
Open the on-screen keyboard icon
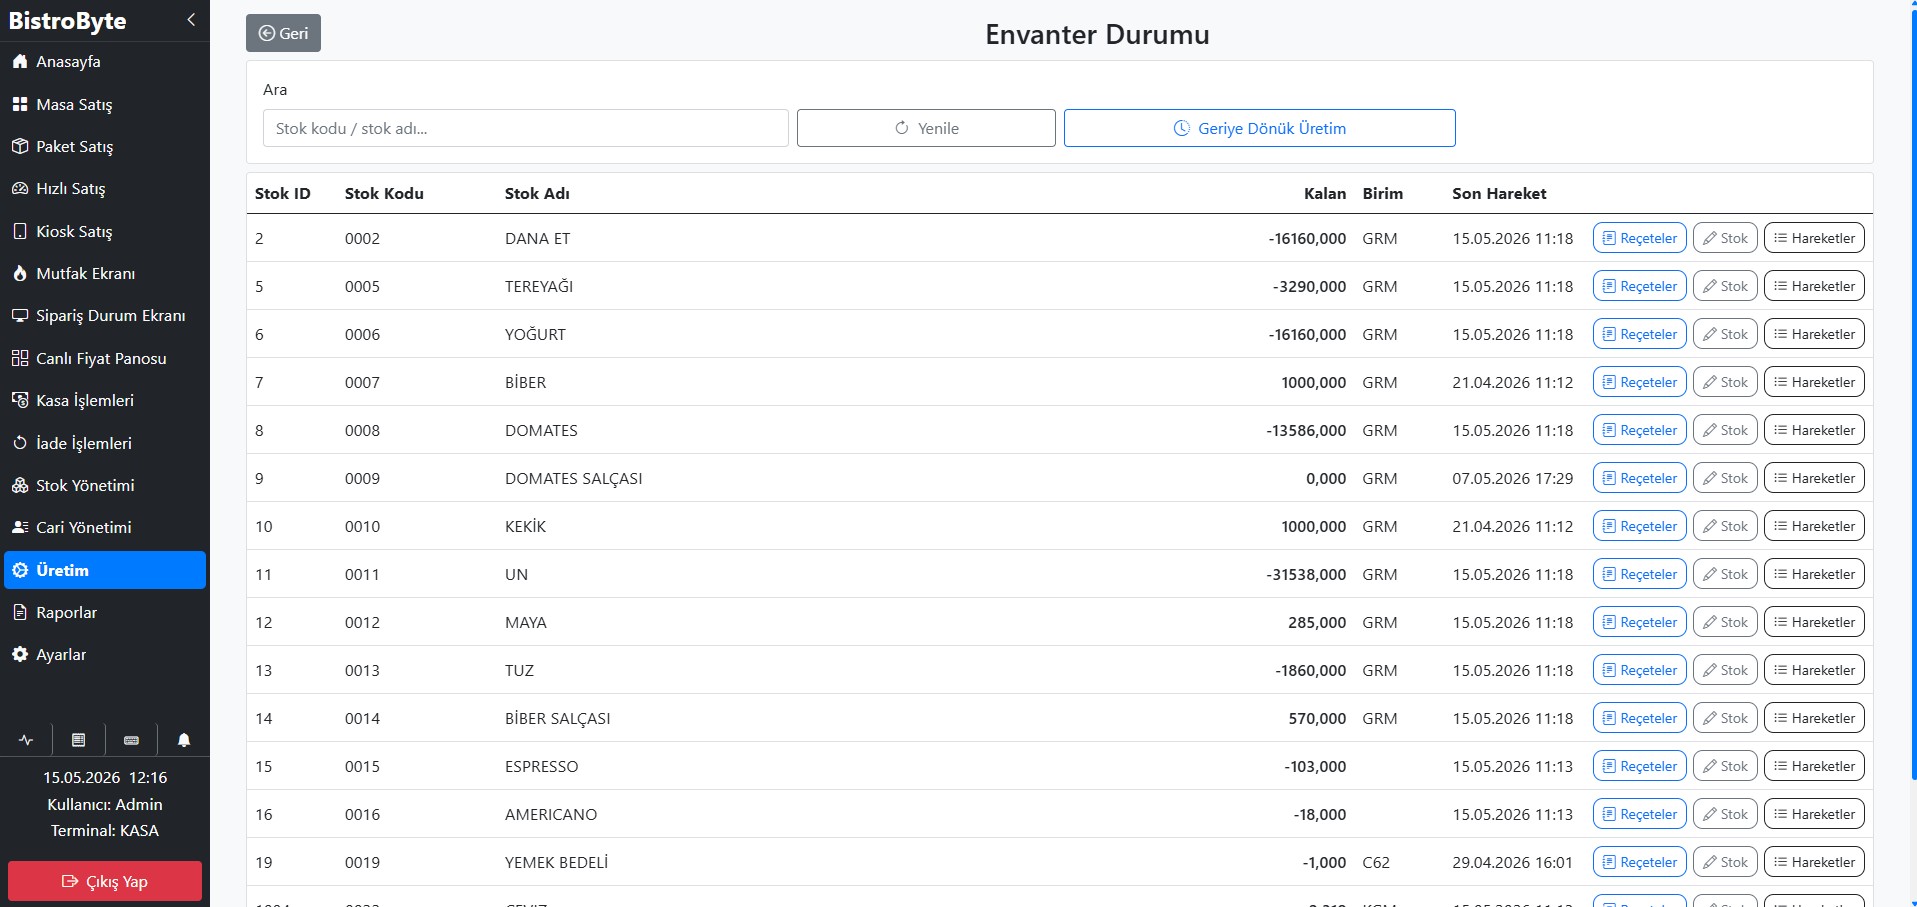[x=131, y=740]
